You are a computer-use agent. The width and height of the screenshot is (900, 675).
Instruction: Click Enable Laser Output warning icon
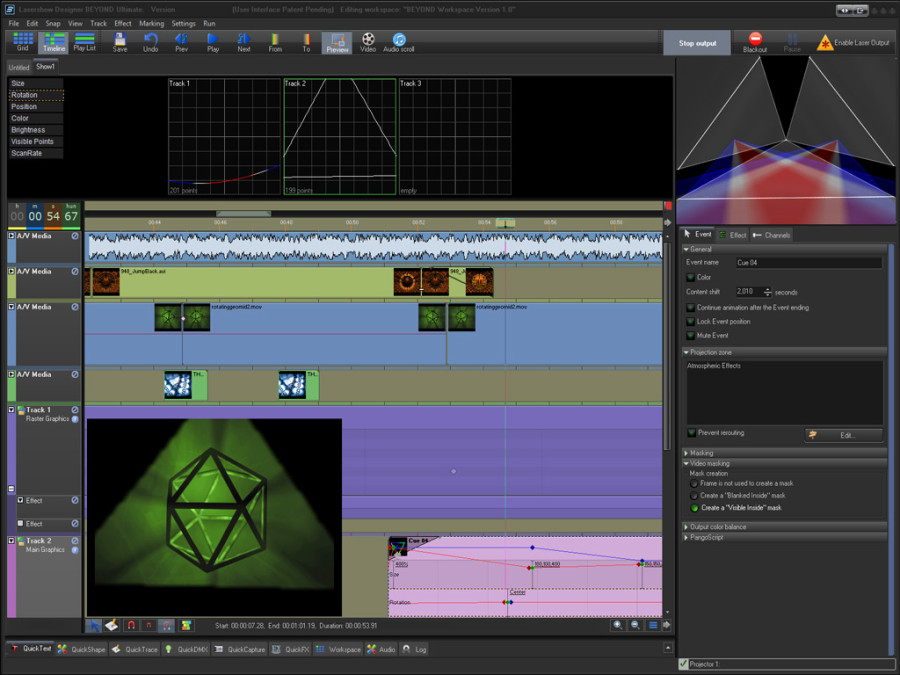[825, 42]
